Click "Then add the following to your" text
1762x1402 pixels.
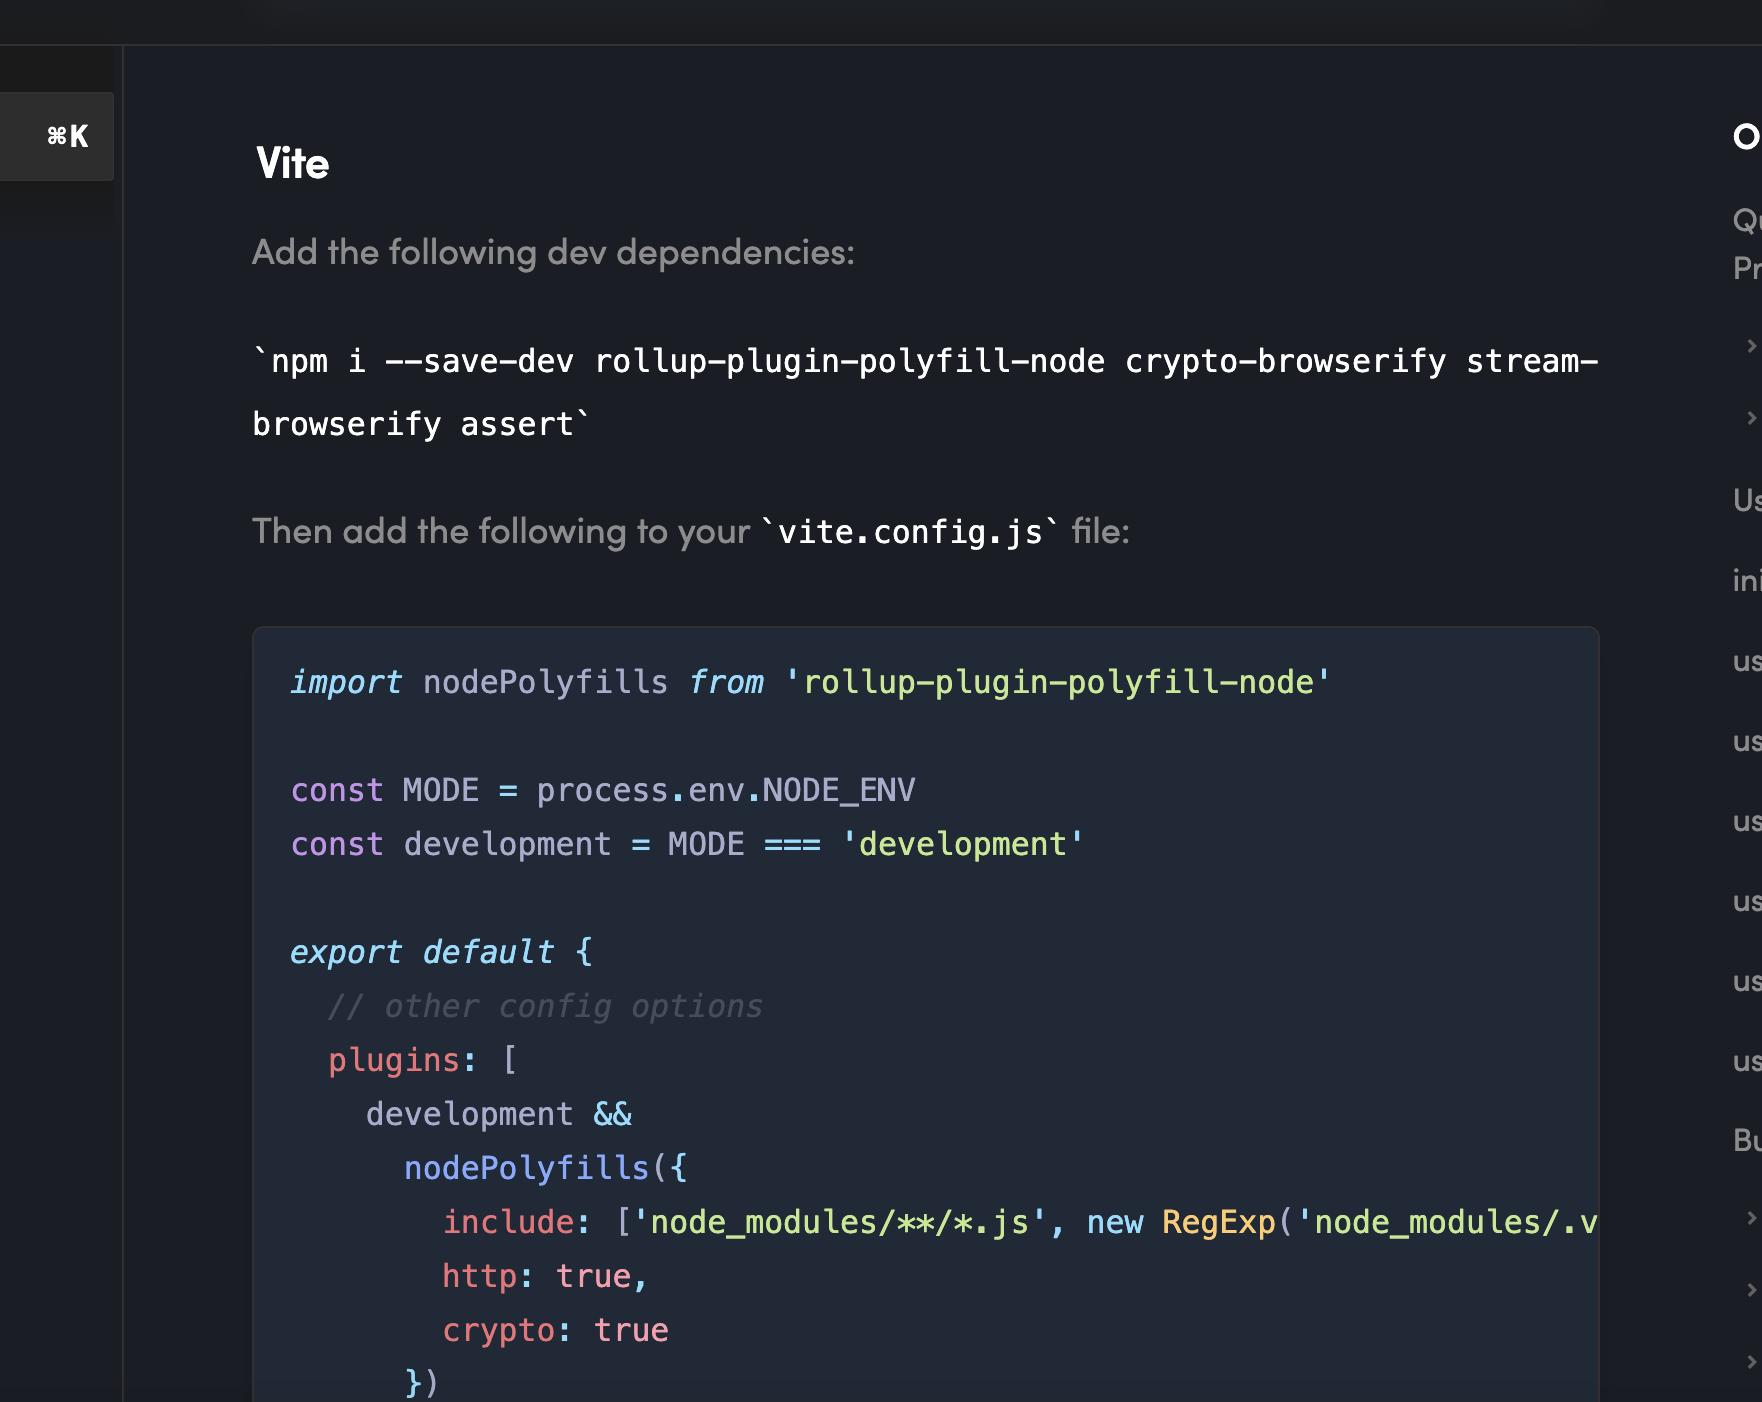coord(501,532)
